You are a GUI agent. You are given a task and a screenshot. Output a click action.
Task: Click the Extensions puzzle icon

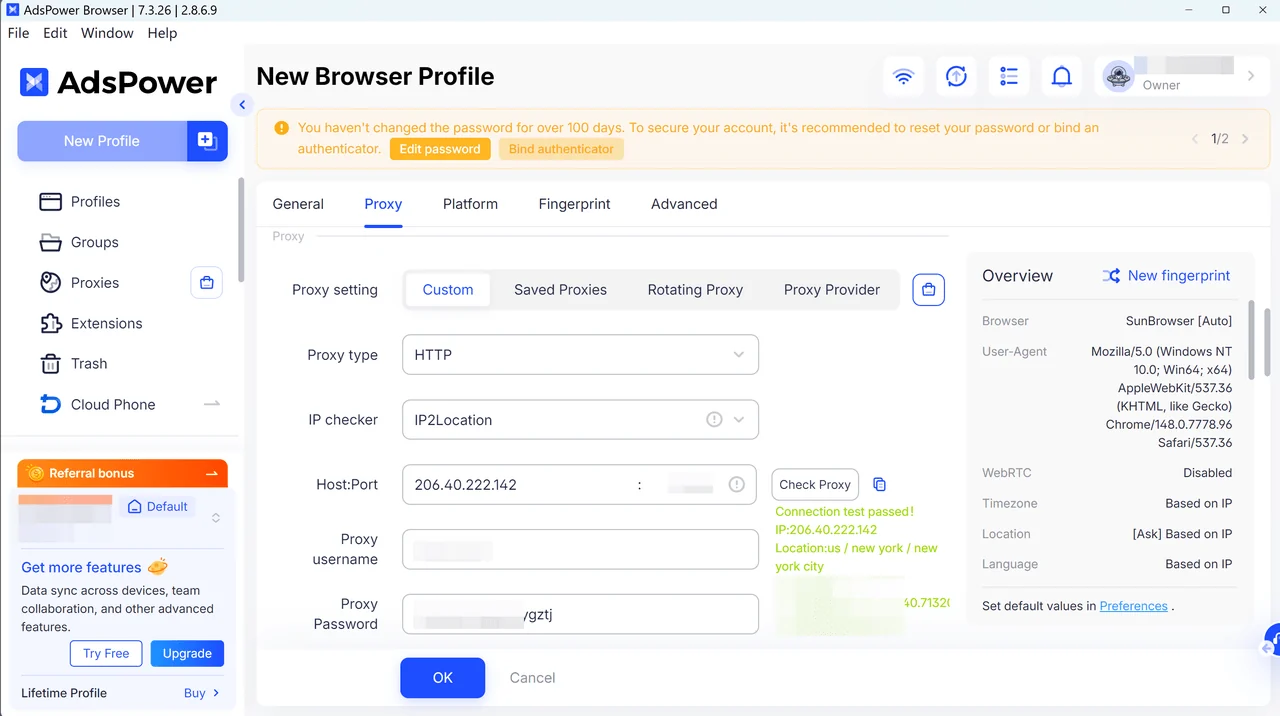click(50, 323)
